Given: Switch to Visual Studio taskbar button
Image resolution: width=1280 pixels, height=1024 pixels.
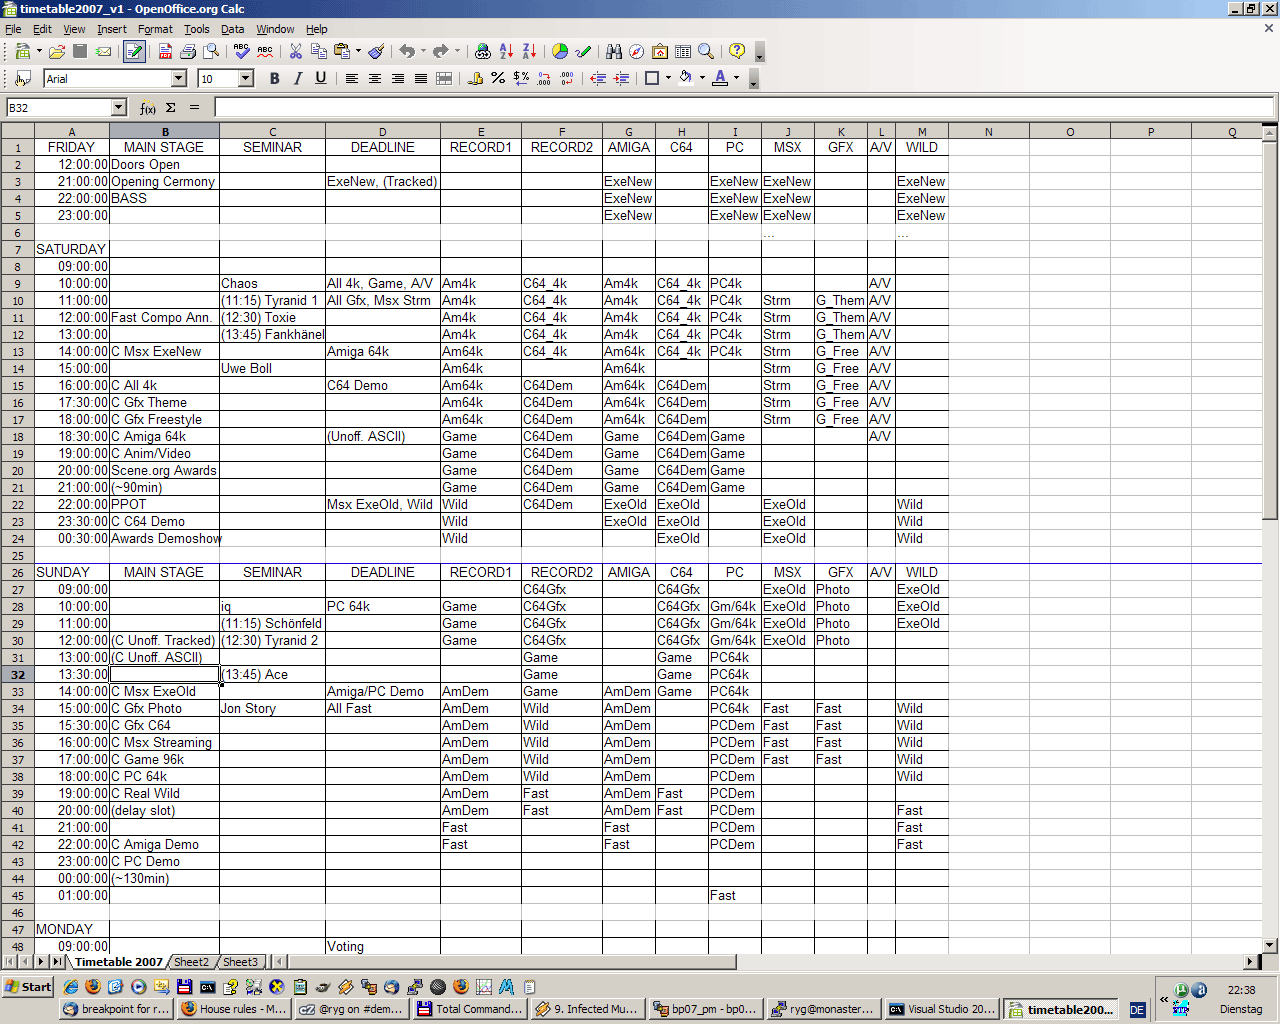Looking at the screenshot, I should (x=942, y=1009).
